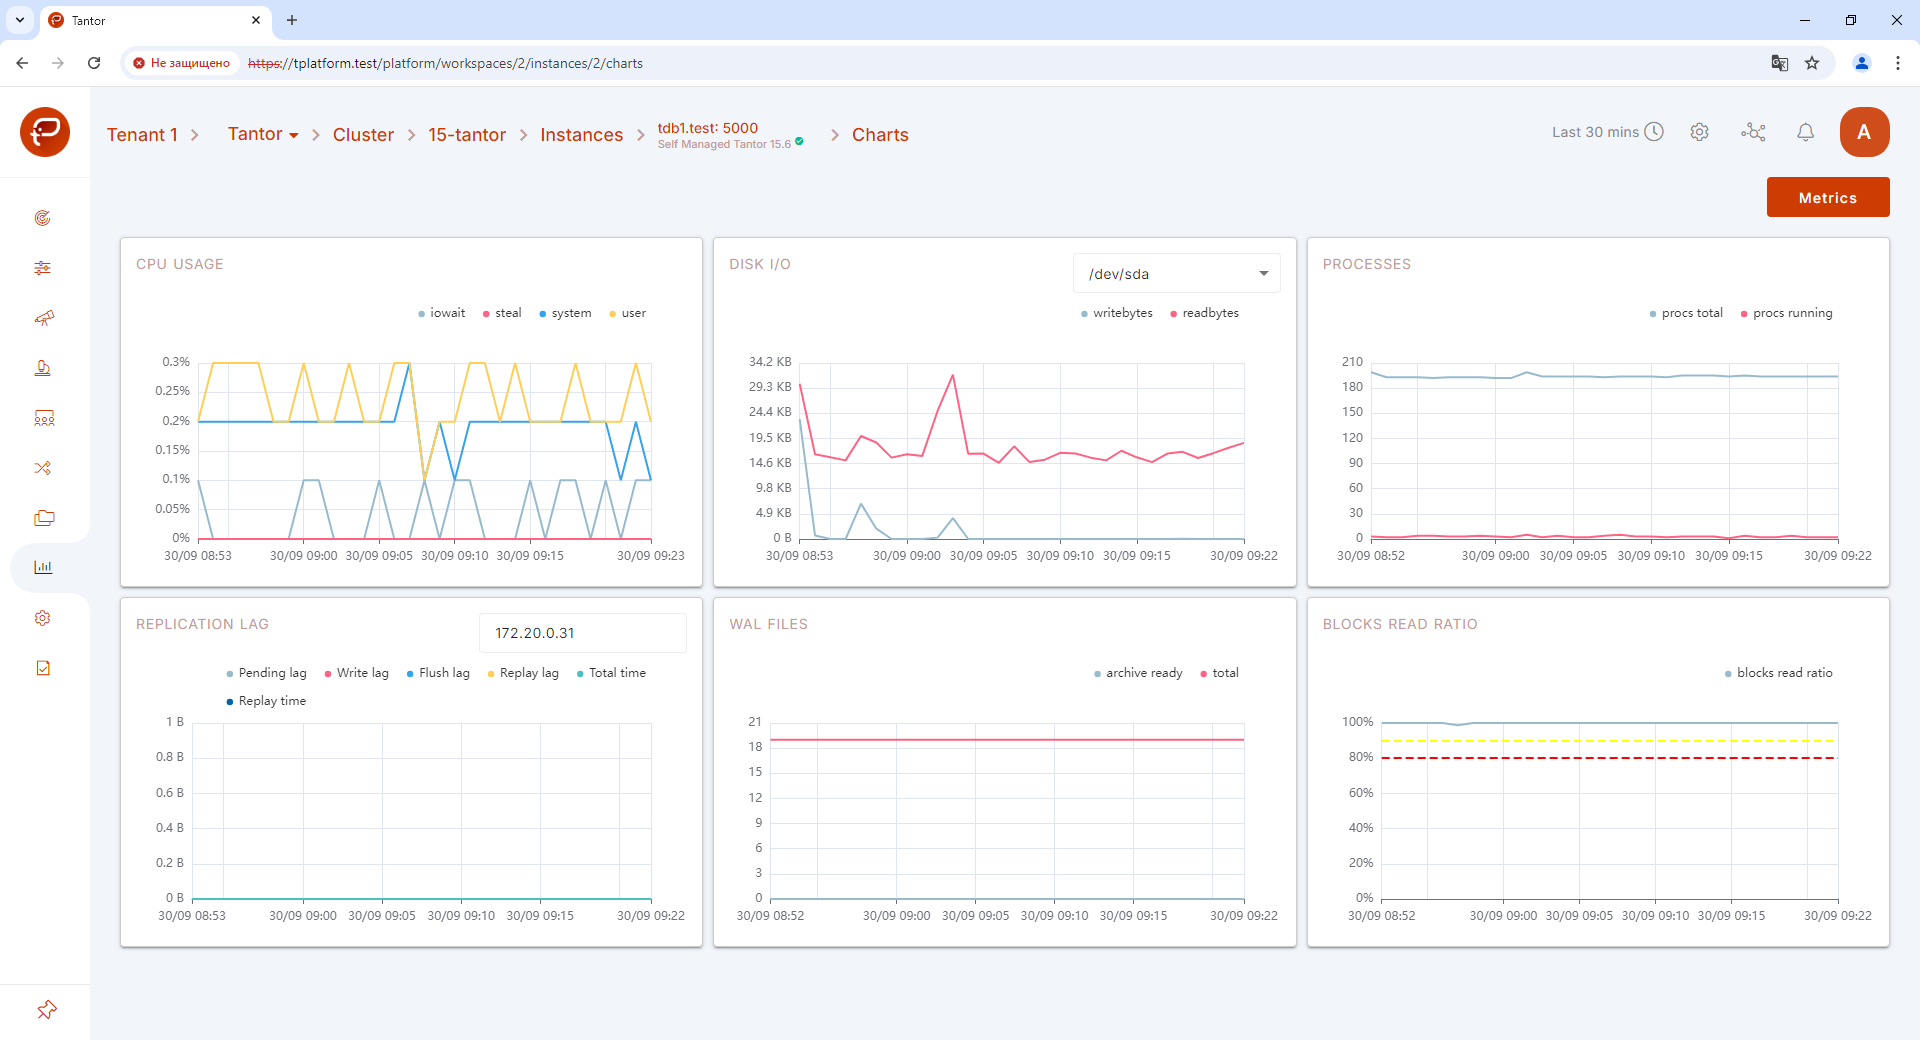This screenshot has width=1920, height=1040.
Task: Toggle the iowait series in CPU Usage legend
Action: coord(441,313)
